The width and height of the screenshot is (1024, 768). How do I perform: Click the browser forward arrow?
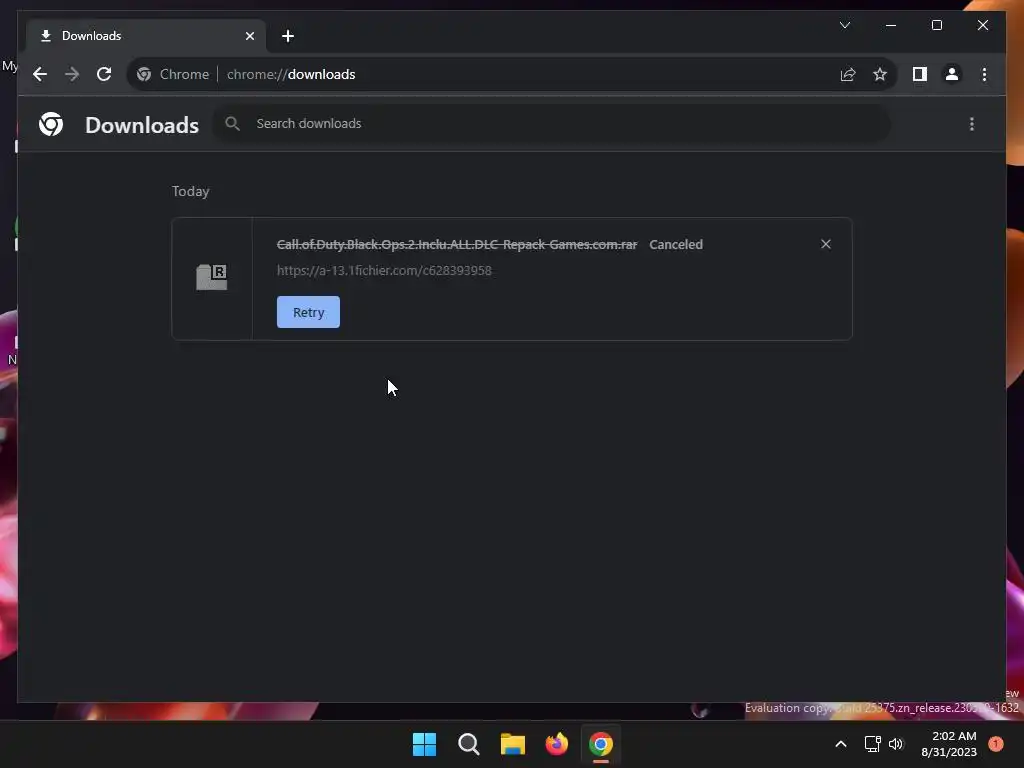(x=72, y=74)
